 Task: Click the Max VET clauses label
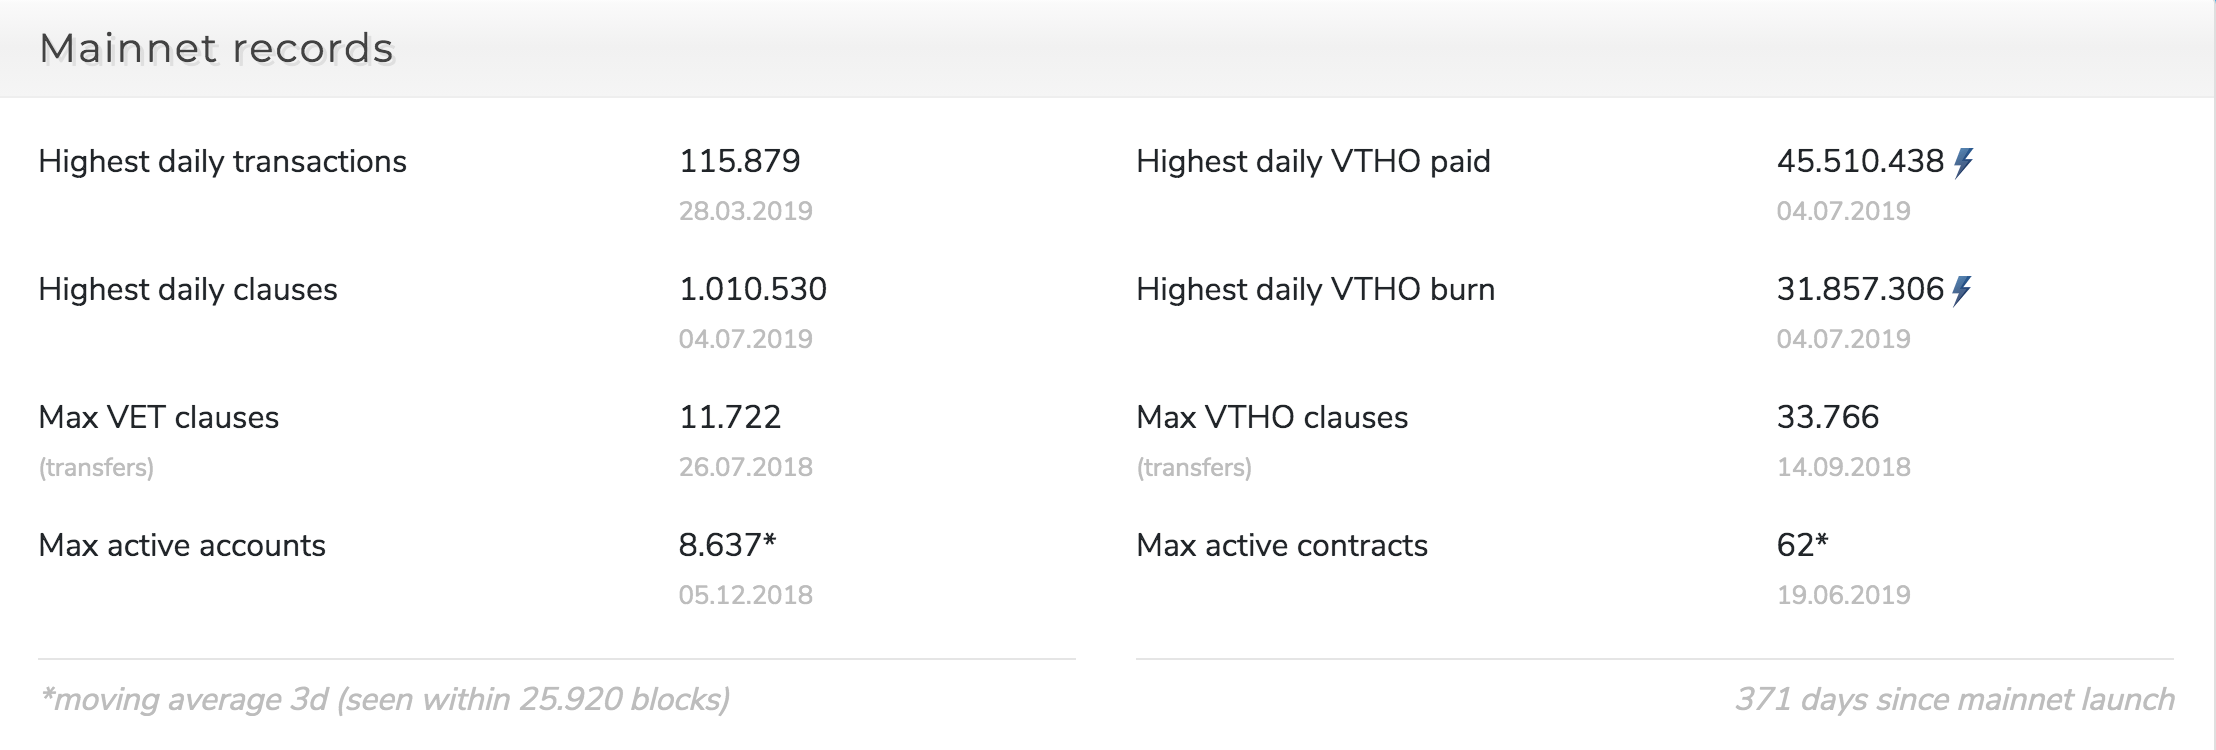pos(159,417)
